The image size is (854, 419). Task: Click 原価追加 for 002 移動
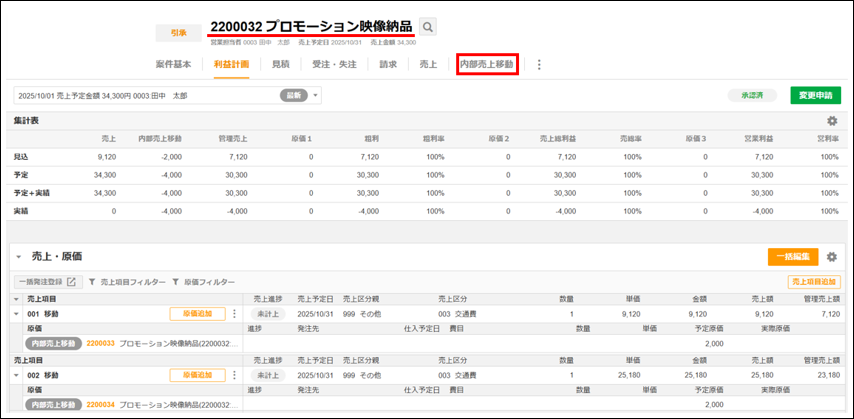[x=197, y=375]
